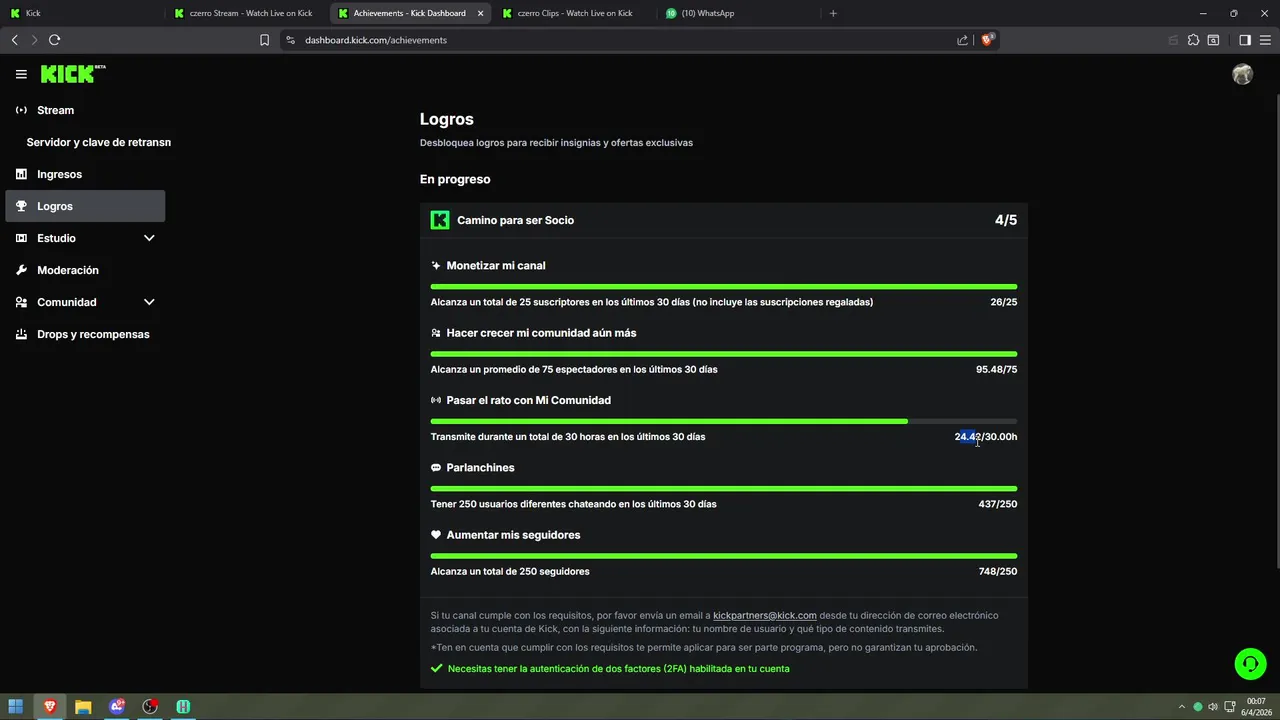Image resolution: width=1280 pixels, height=720 pixels.
Task: Close the Achievements tab
Action: [x=480, y=13]
